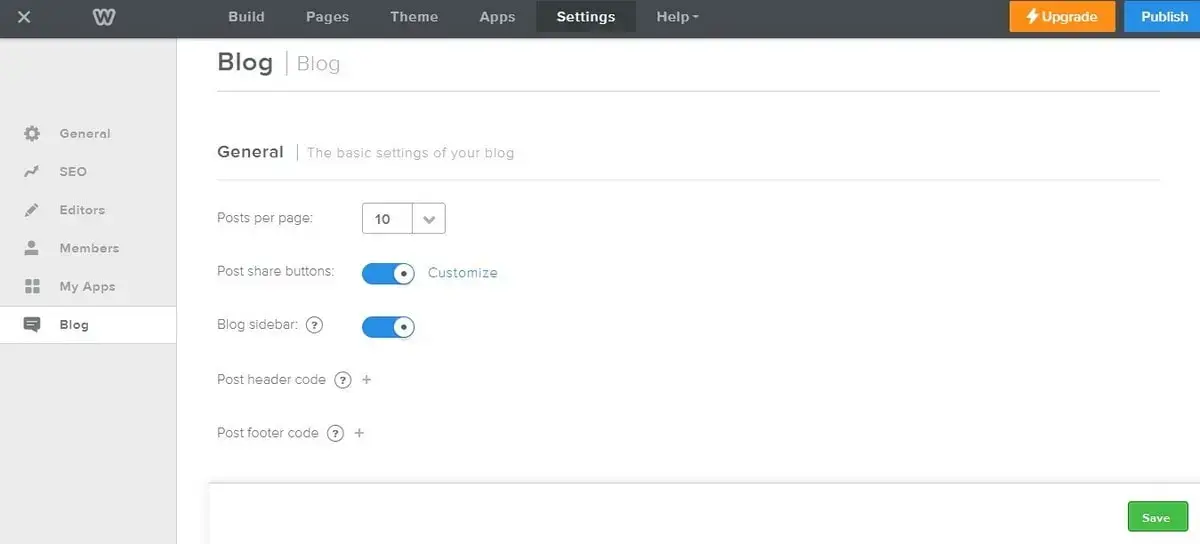
Task: Show help for Post footer code
Action: [x=336, y=433]
